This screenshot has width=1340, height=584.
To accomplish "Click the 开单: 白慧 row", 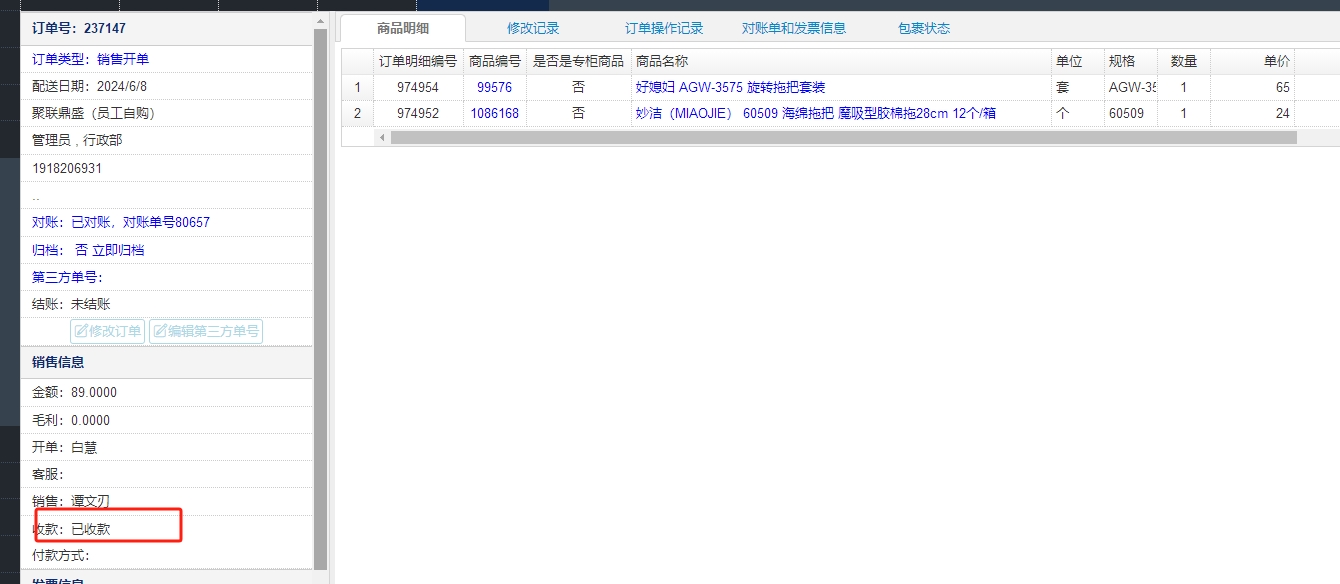I will pos(166,447).
